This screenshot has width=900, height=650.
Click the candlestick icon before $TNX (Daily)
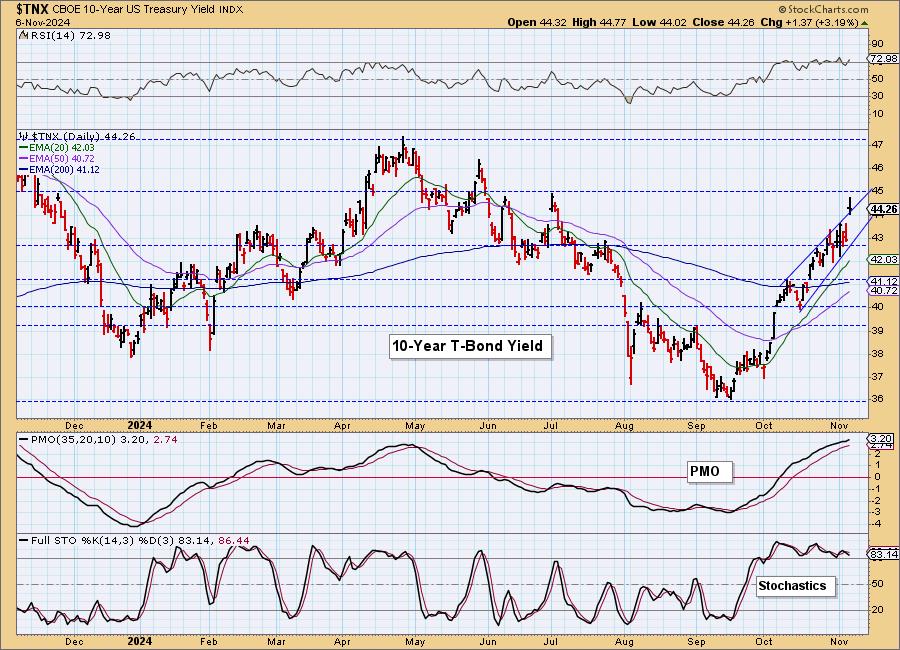click(24, 136)
